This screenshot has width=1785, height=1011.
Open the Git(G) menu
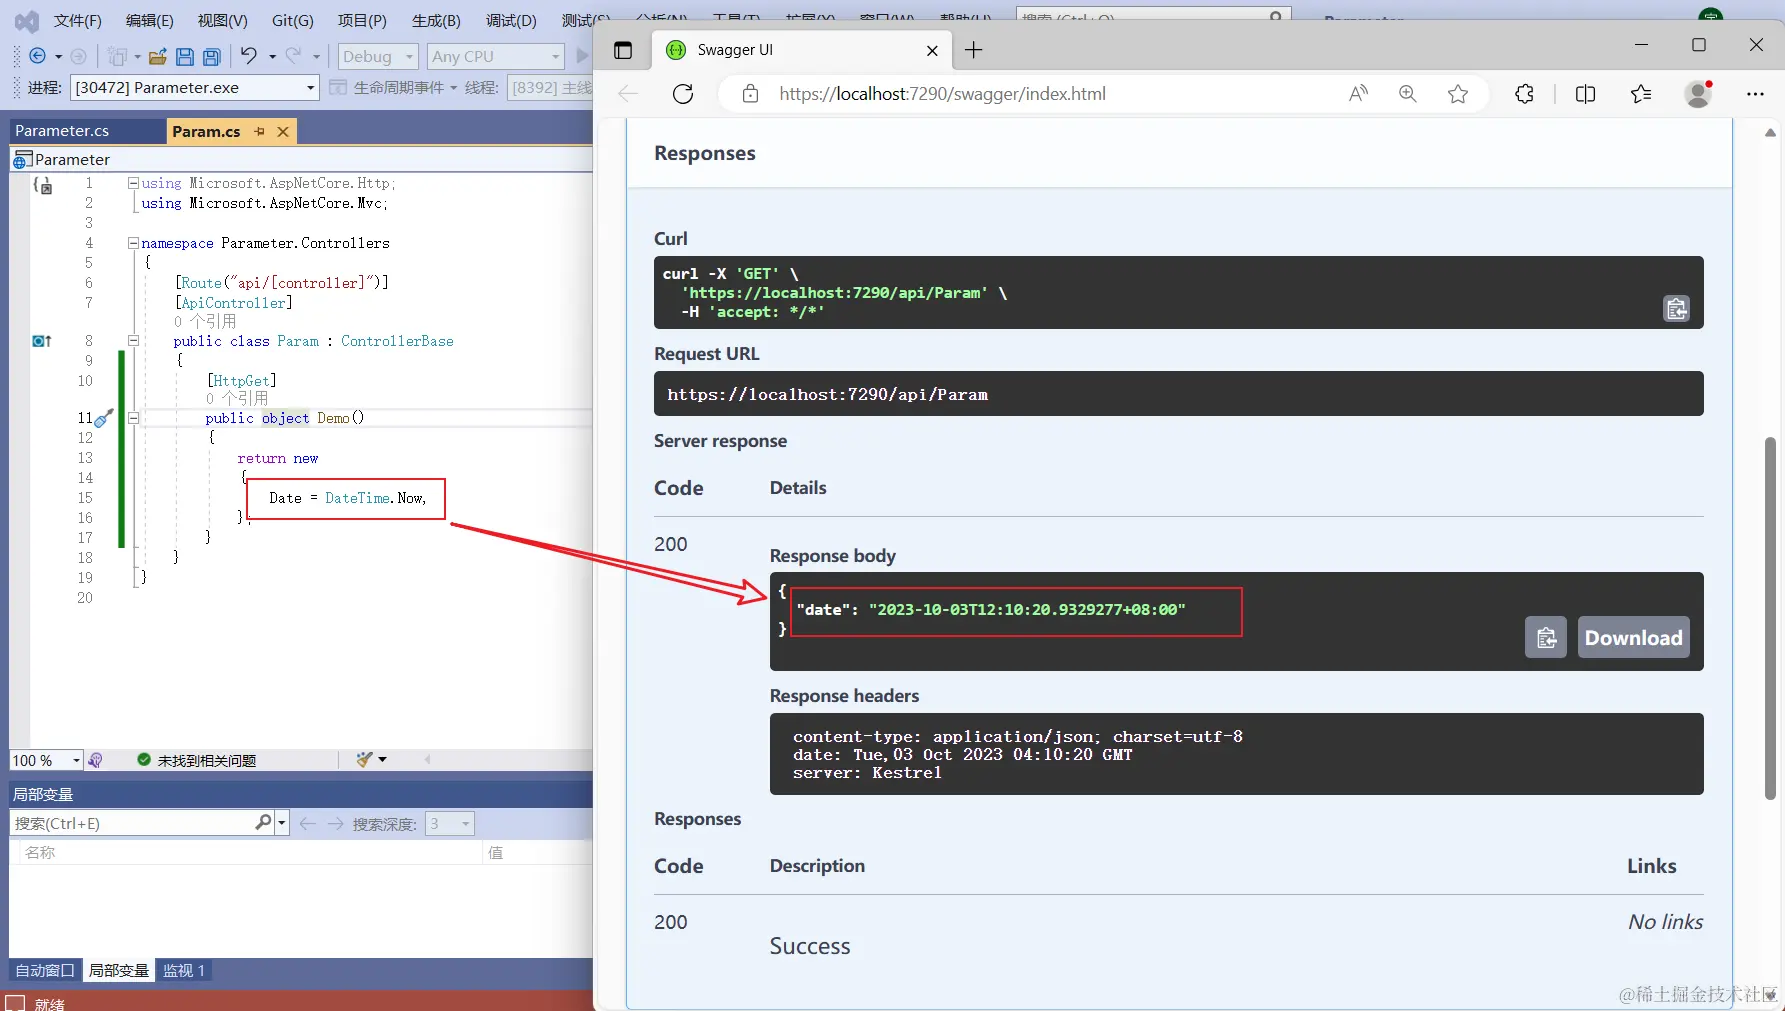pos(292,20)
